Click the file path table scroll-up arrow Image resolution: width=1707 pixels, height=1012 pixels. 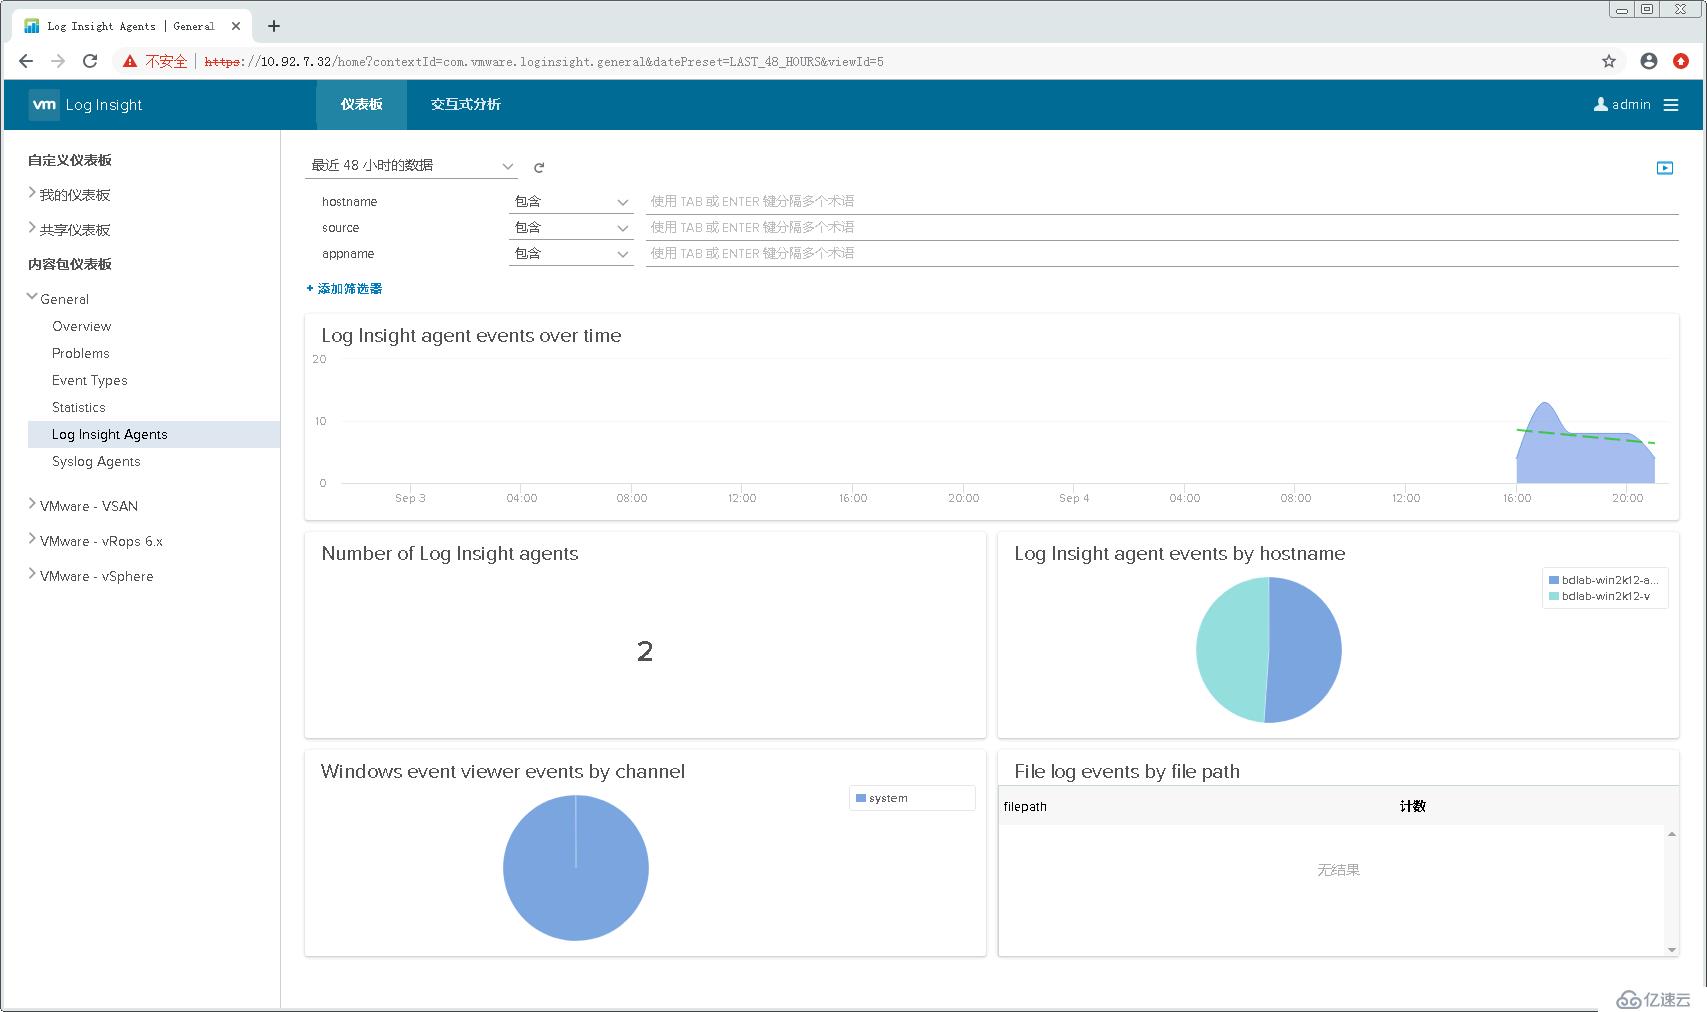click(x=1672, y=834)
